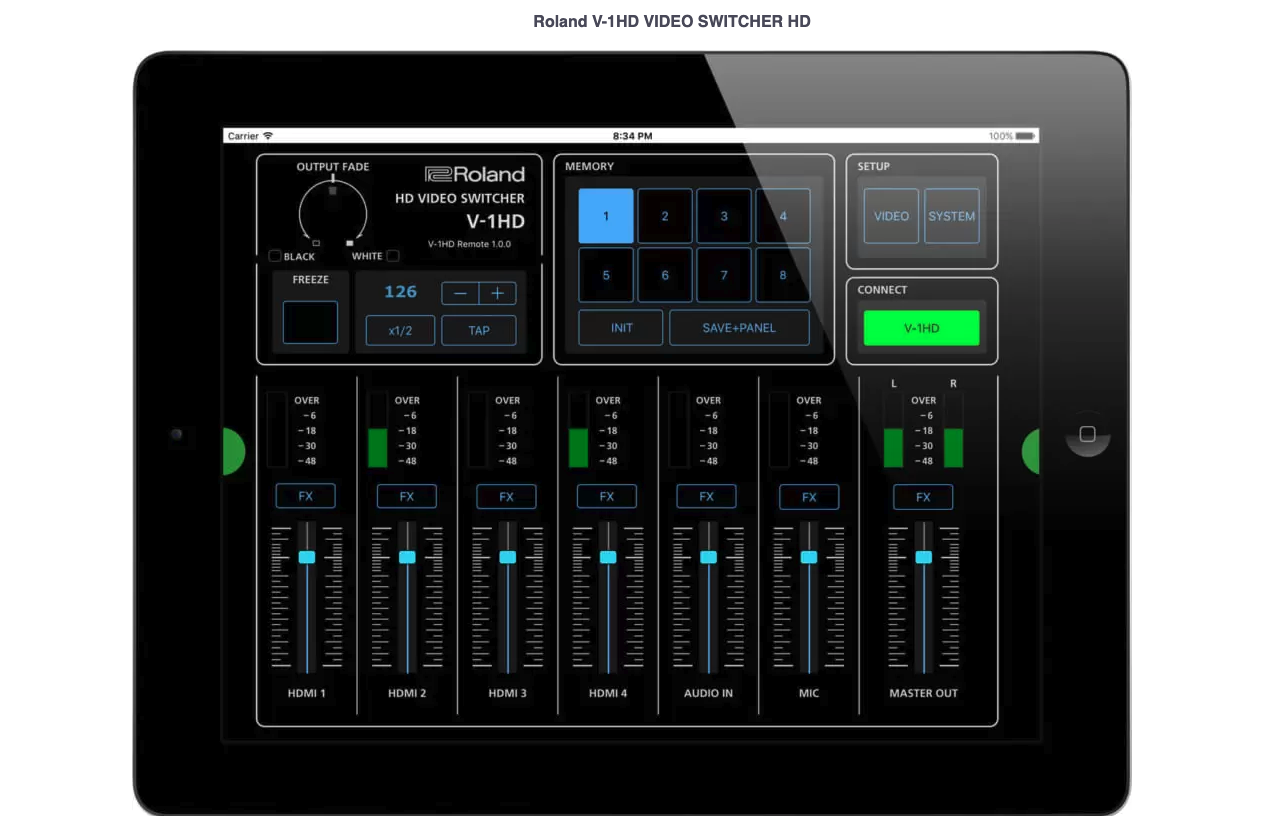Open FX for AUDIO IN channel
Image resolution: width=1272 pixels, height=816 pixels.
tap(707, 496)
